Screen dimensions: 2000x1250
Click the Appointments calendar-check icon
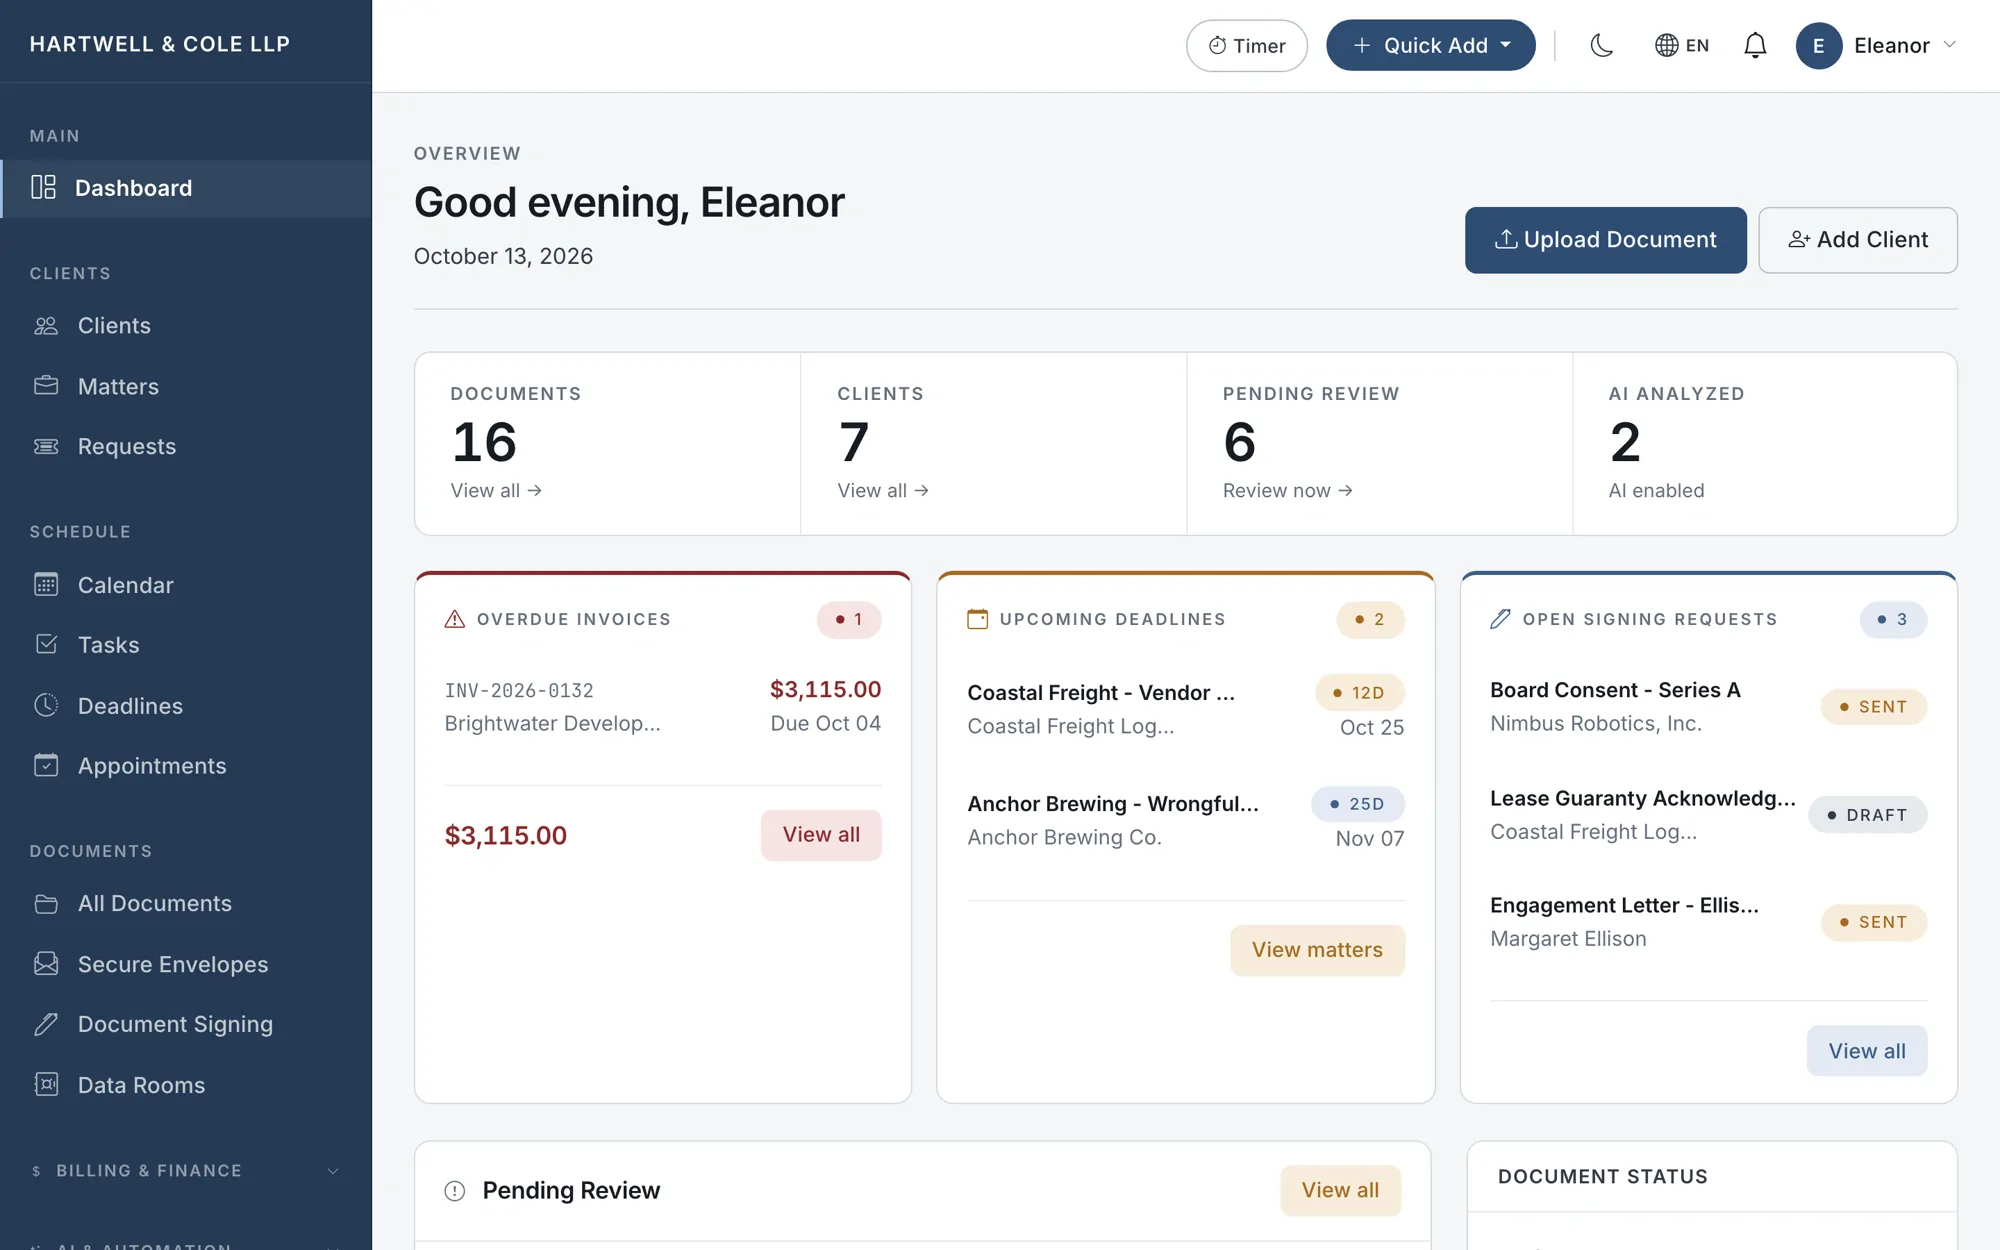pos(46,765)
